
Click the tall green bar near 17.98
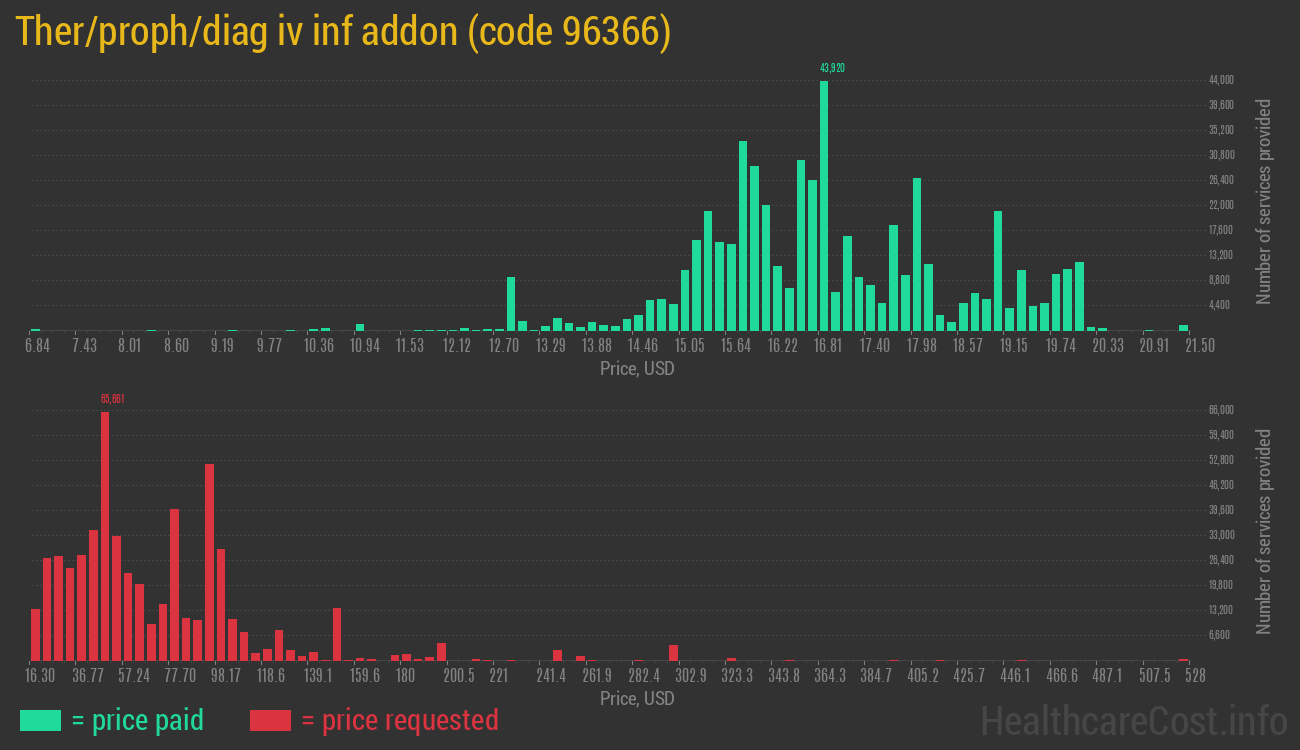pos(917,254)
